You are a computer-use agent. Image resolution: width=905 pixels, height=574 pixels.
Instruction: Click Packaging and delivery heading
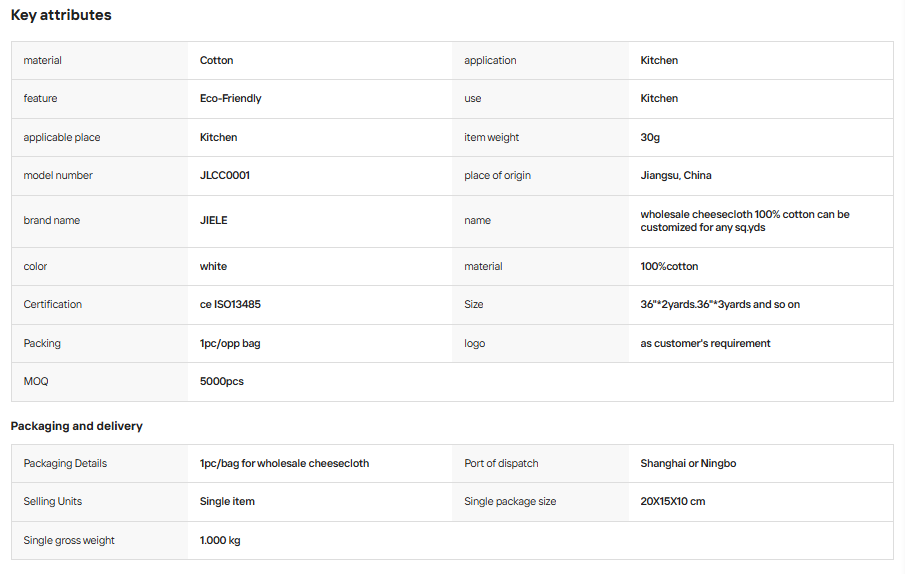coord(76,426)
